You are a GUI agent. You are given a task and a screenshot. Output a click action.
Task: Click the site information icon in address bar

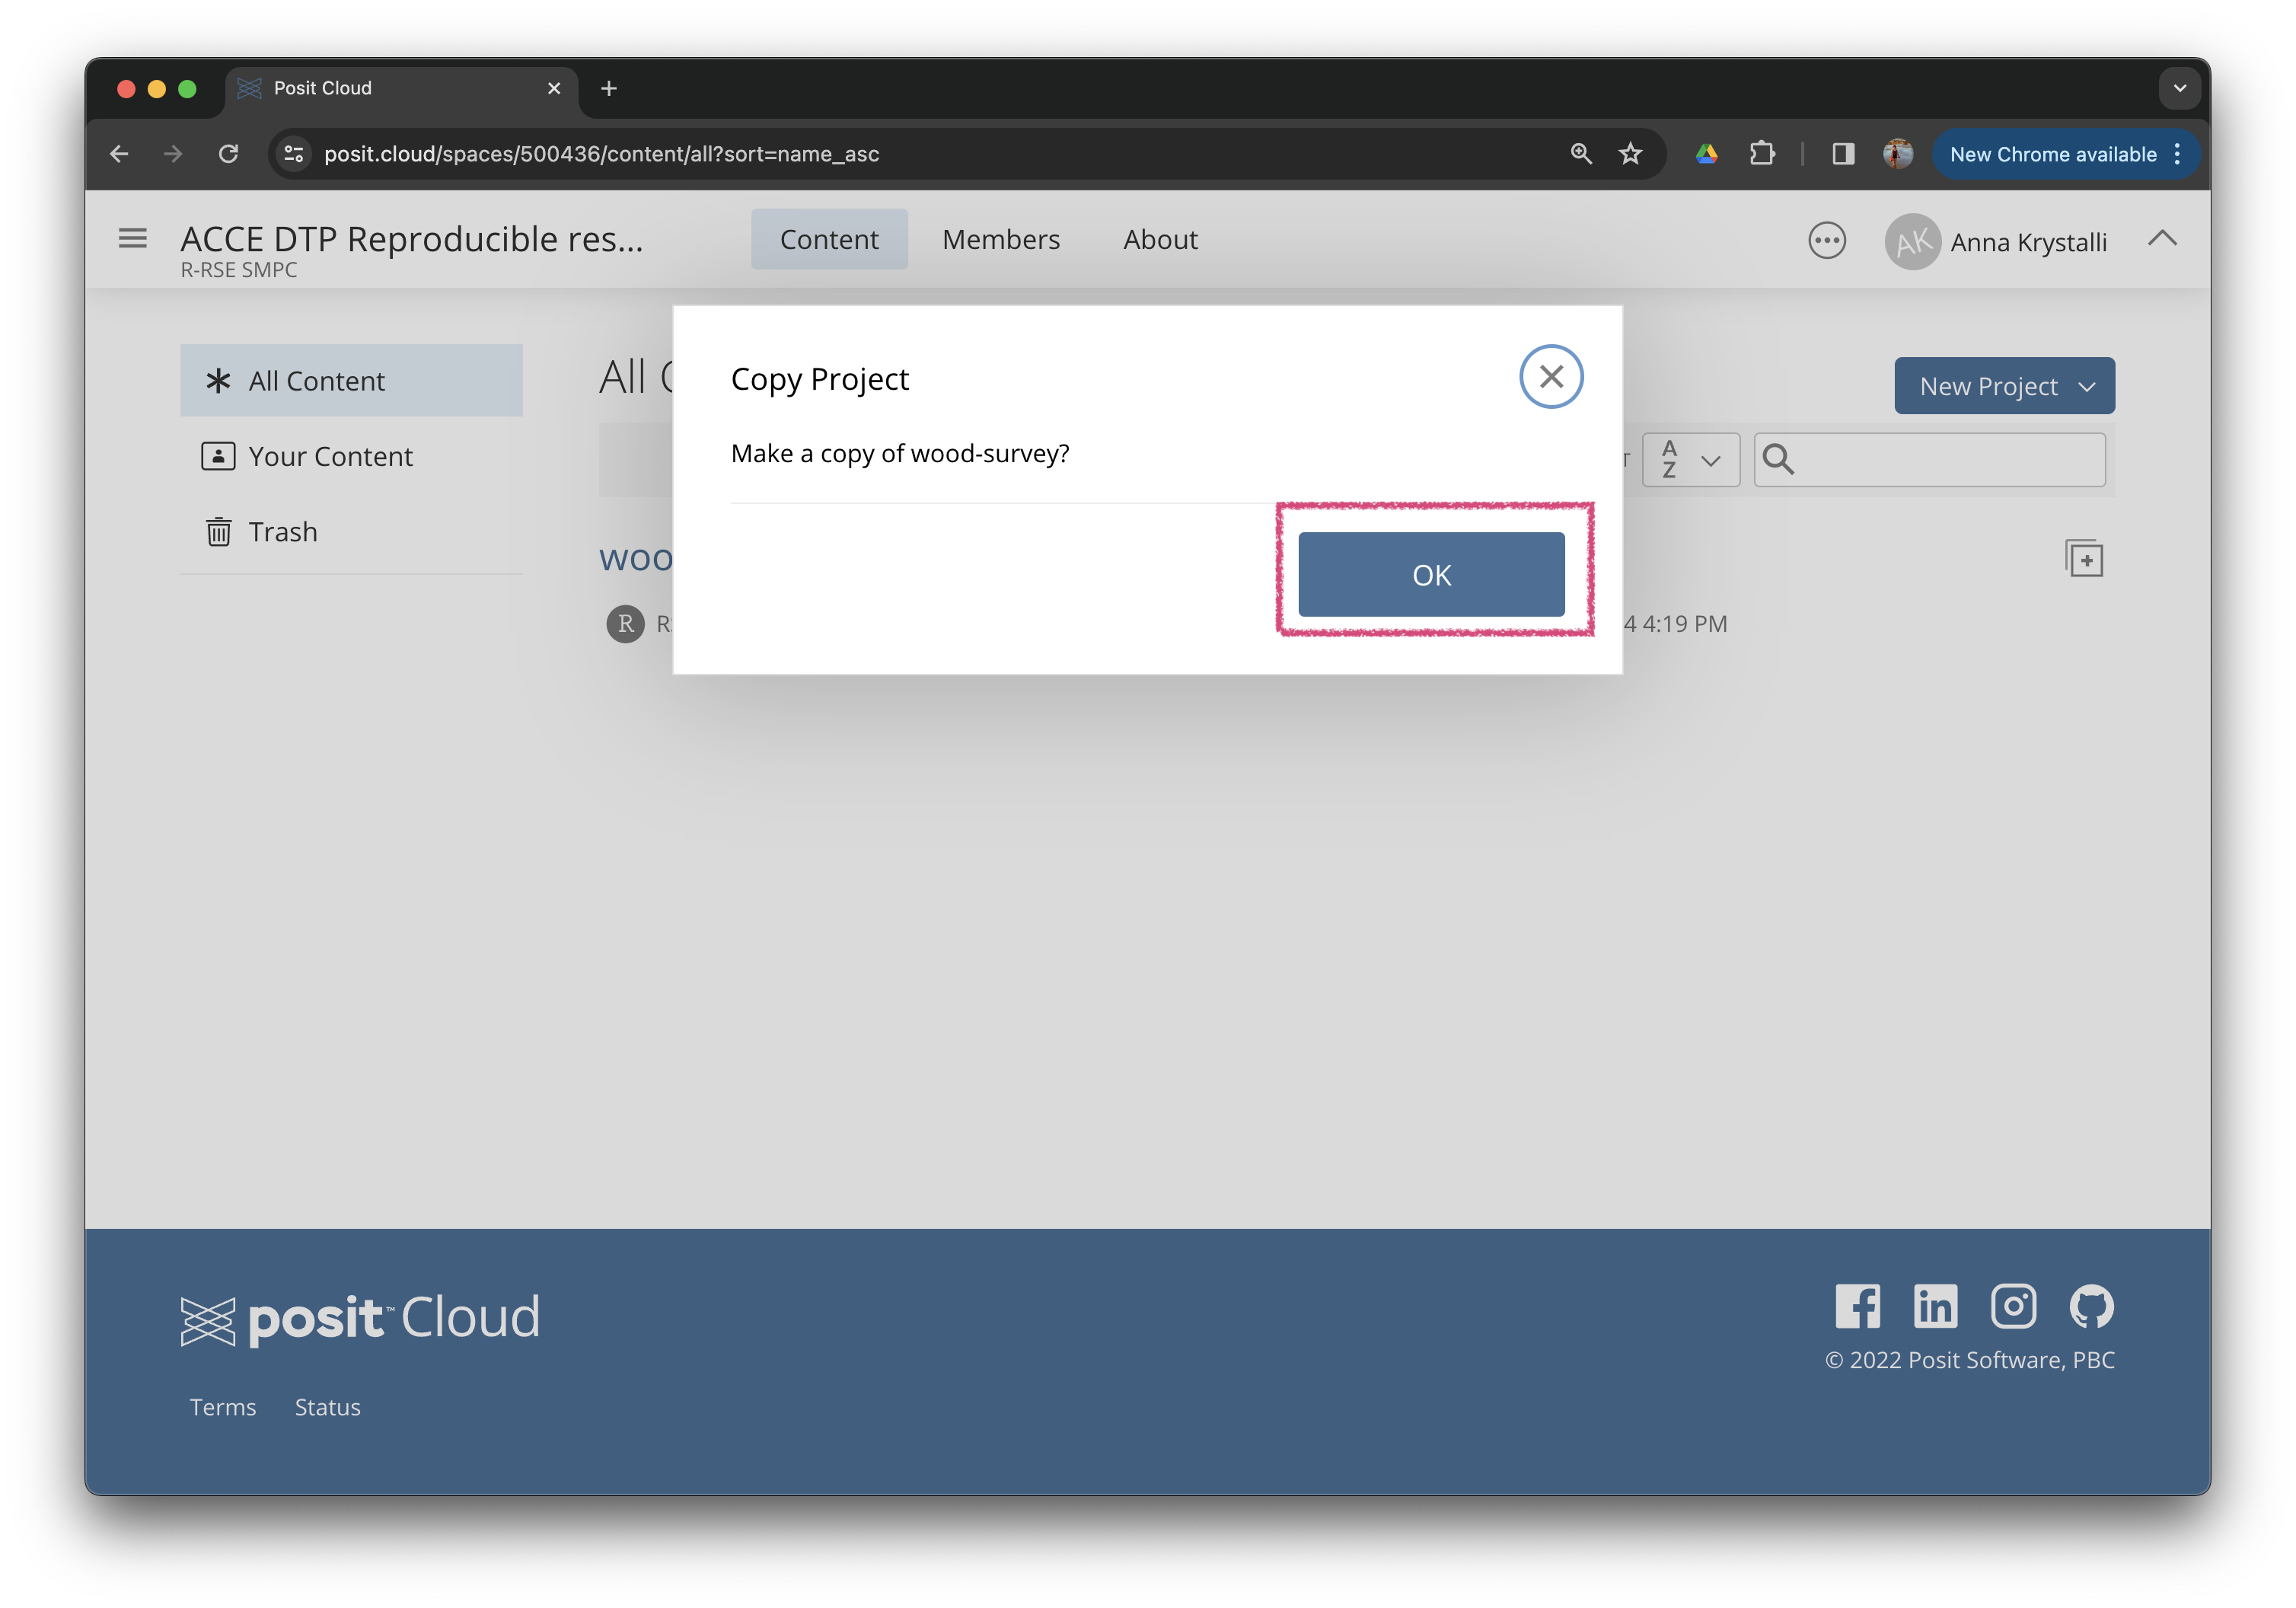(x=294, y=154)
